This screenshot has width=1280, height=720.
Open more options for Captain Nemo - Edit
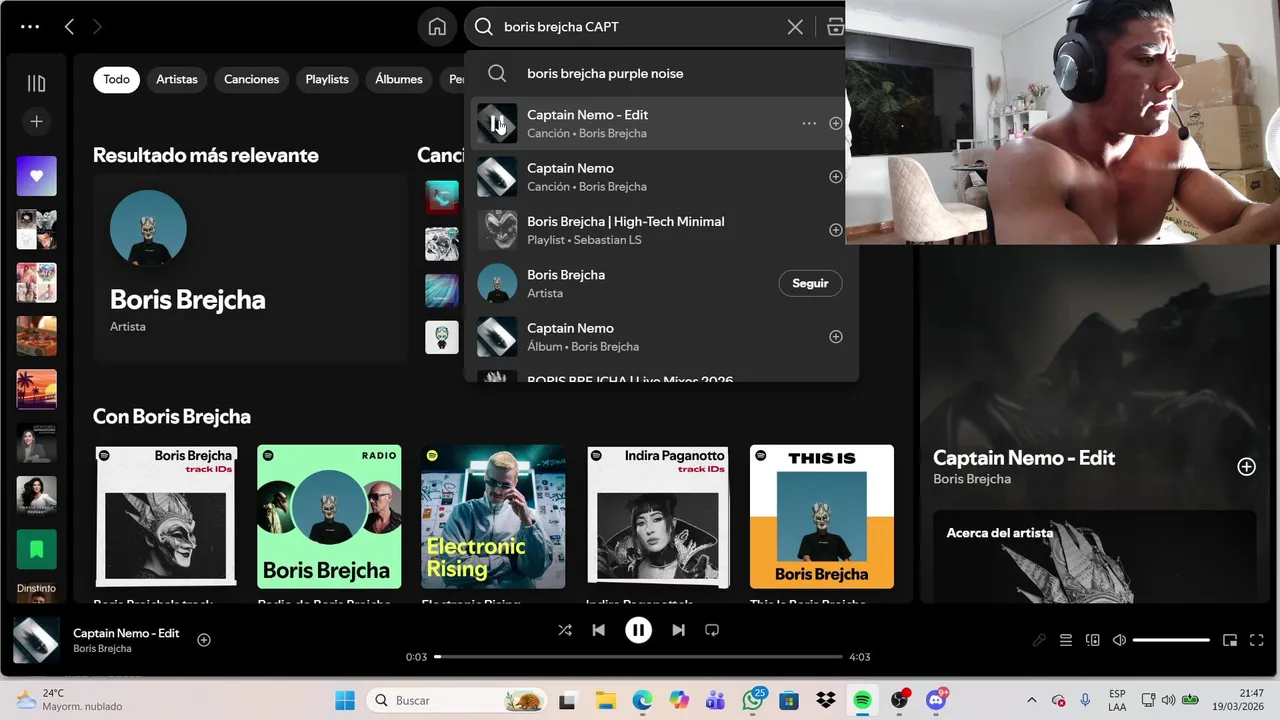pos(809,123)
